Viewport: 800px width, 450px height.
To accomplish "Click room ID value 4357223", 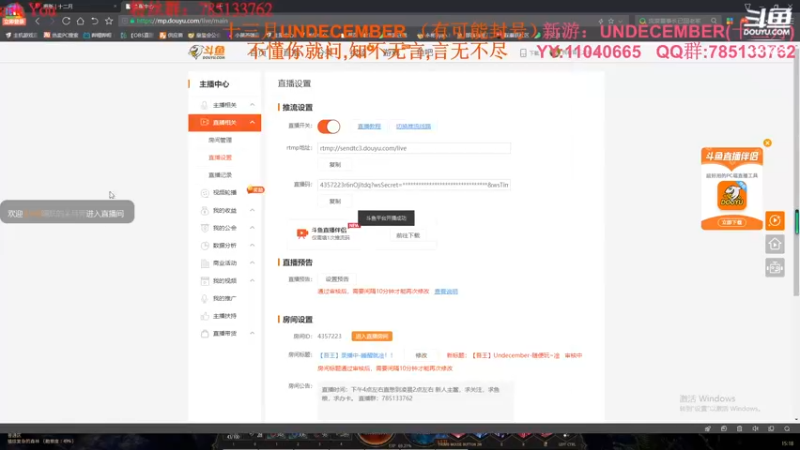I will (329, 336).
